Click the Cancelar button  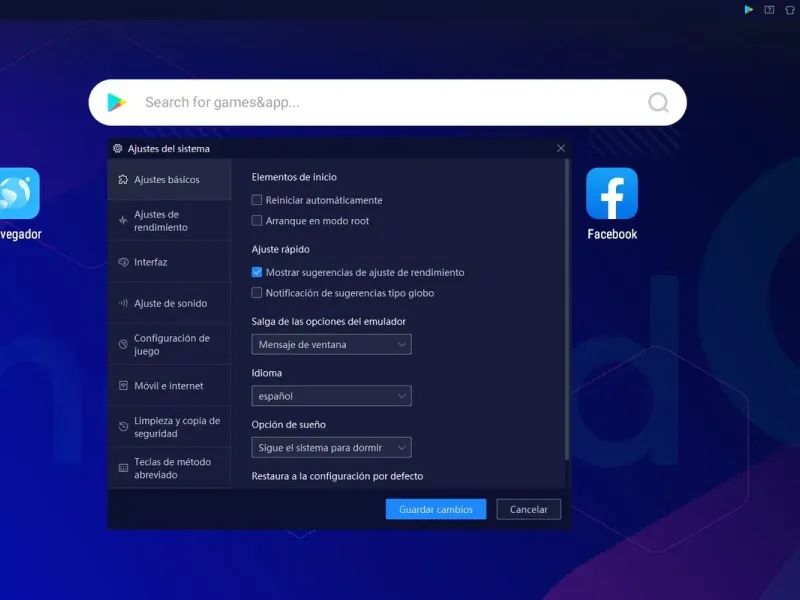tap(529, 509)
